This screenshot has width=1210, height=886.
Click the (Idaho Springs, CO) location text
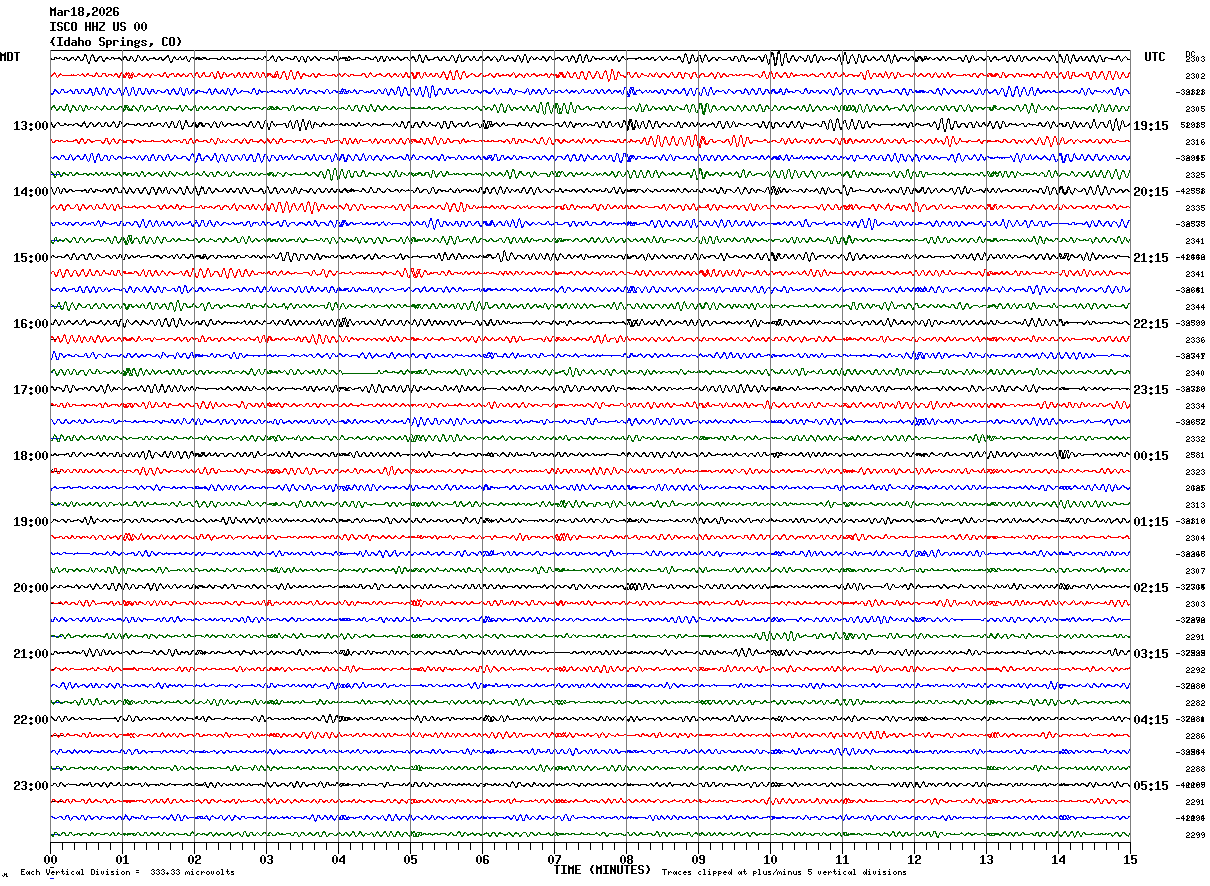[x=116, y=42]
